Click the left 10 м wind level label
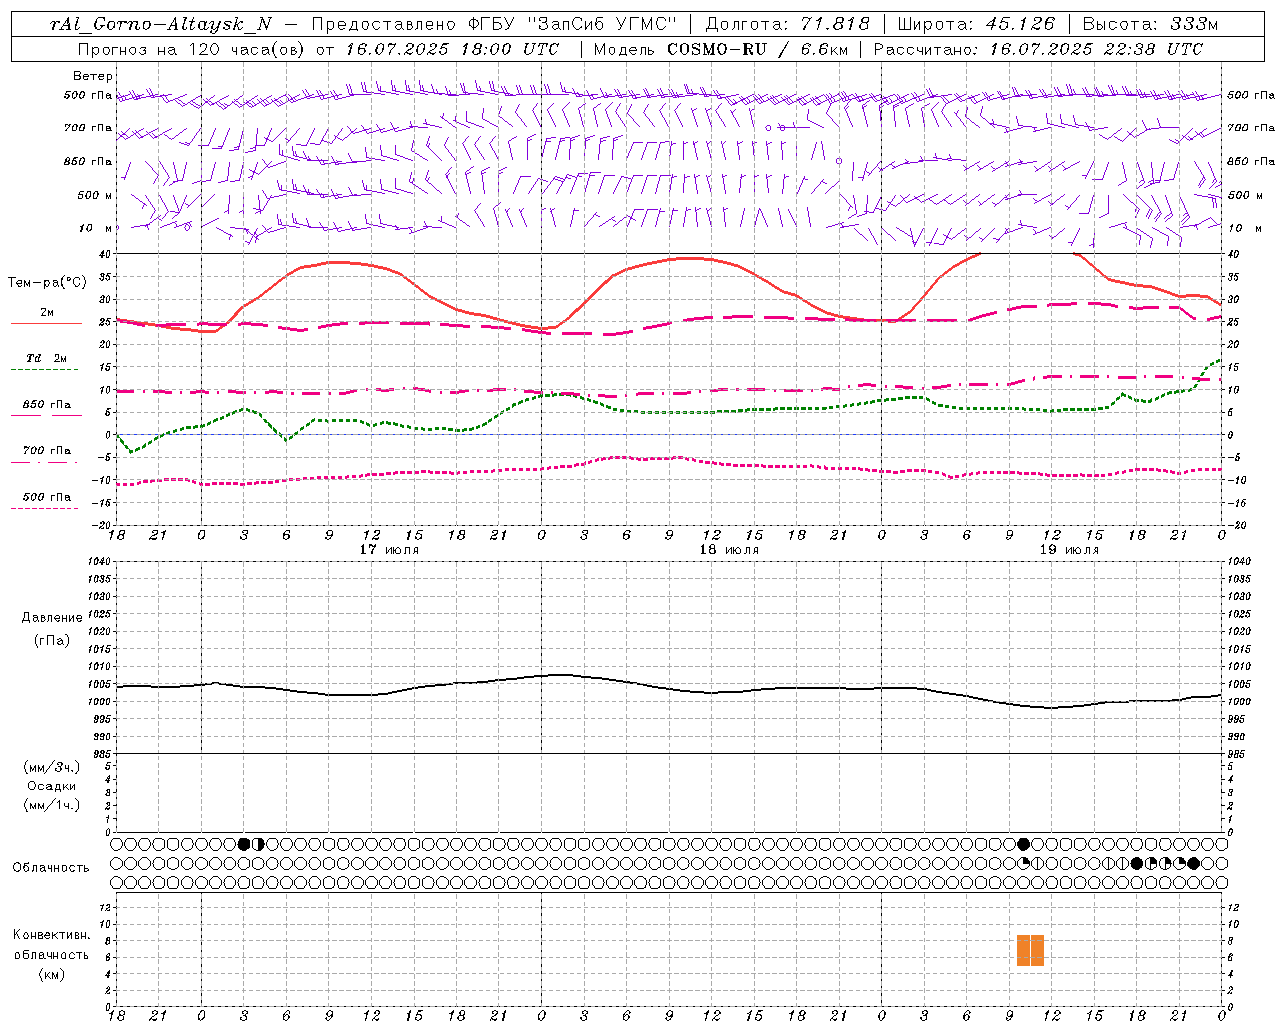Image resolution: width=1280 pixels, height=1024 pixels. pyautogui.click(x=96, y=228)
